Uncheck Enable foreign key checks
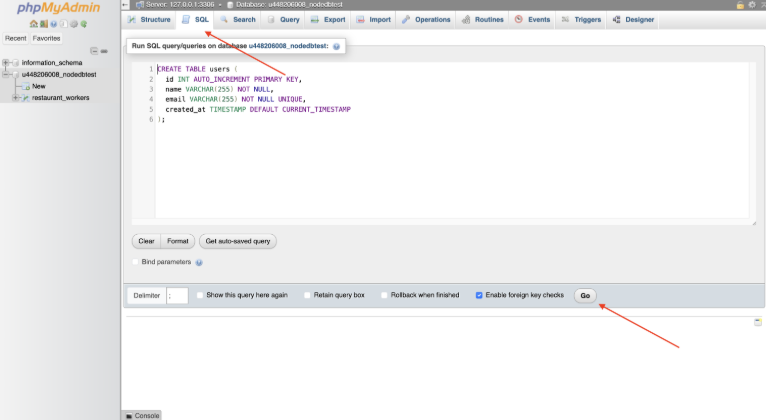The height and width of the screenshot is (420, 766). pyautogui.click(x=479, y=295)
